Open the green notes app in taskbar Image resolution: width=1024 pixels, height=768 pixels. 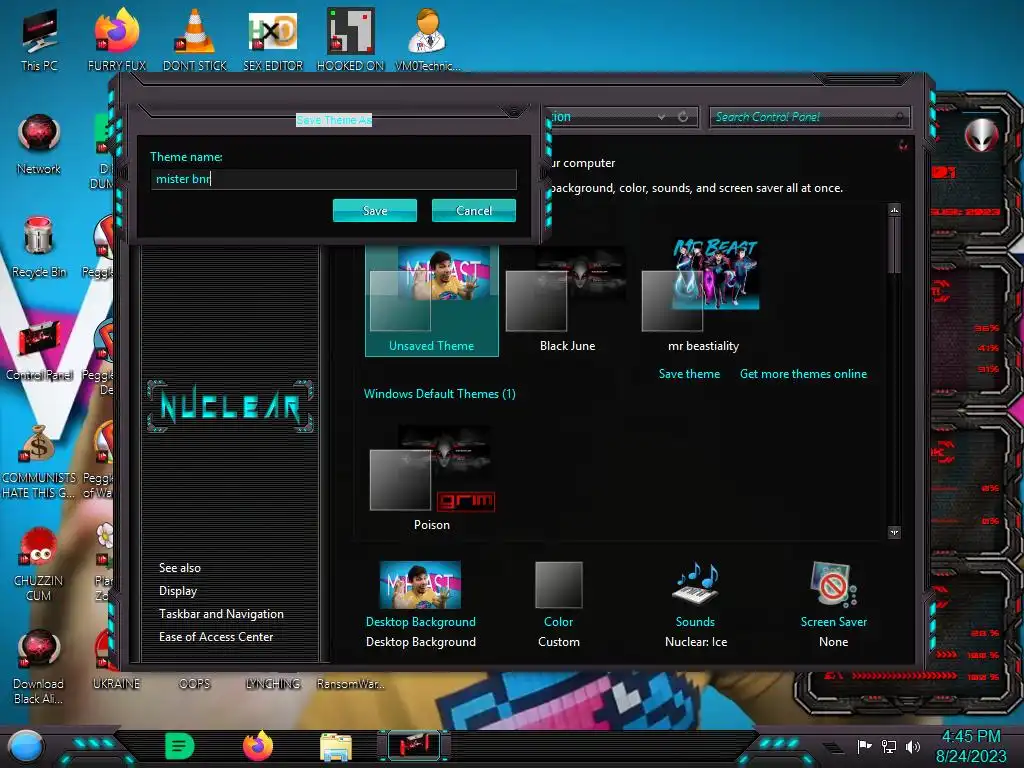coord(180,746)
